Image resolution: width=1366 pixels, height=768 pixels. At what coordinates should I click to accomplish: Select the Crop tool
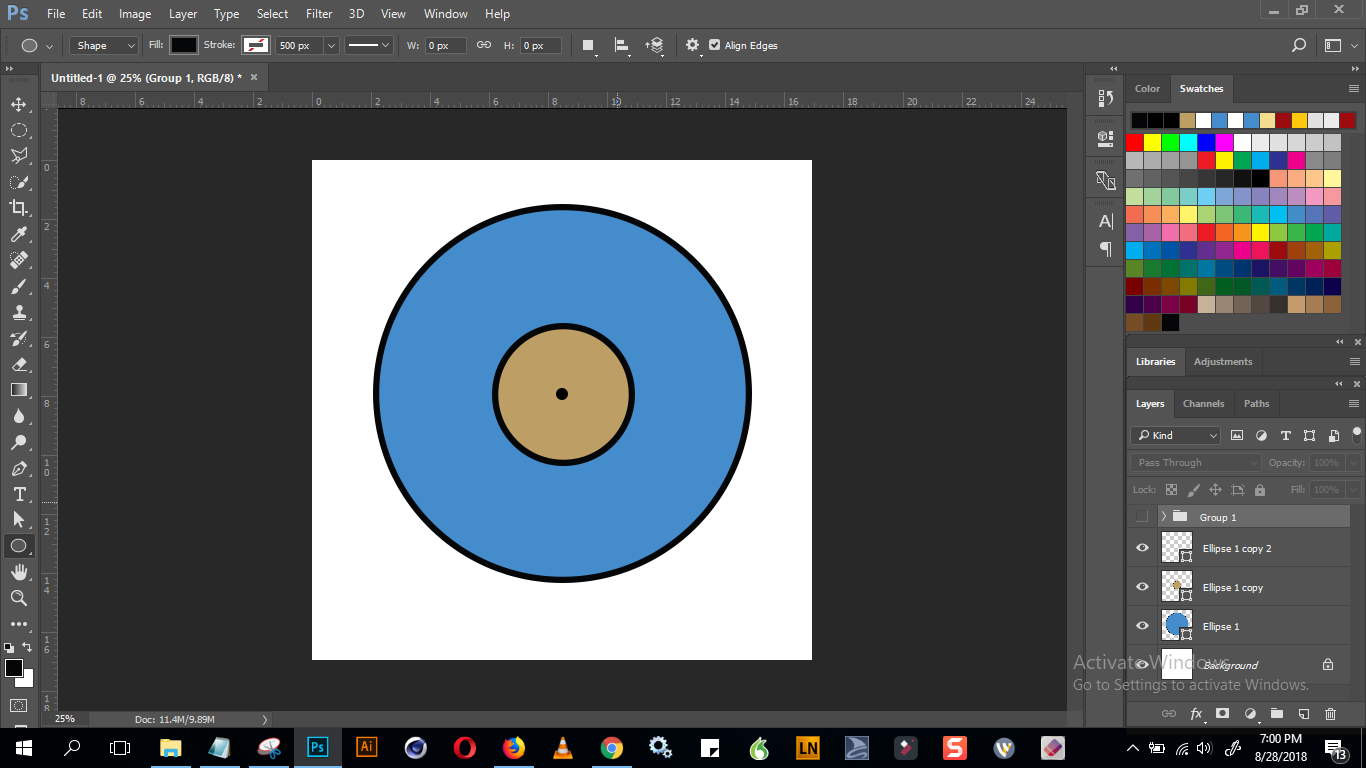[19, 208]
